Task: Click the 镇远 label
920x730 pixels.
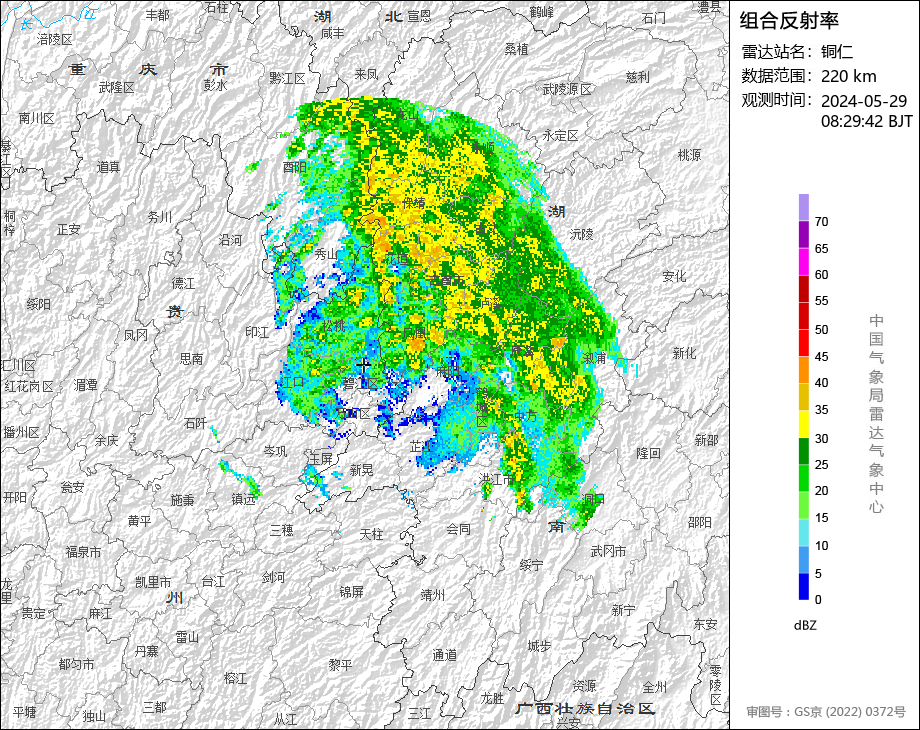Action: click(x=243, y=499)
